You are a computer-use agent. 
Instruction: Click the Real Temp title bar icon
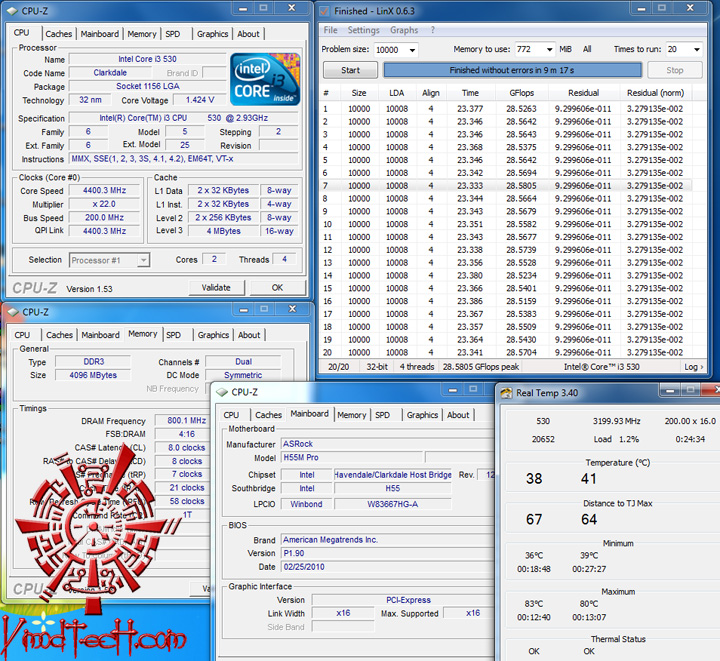tap(506, 393)
